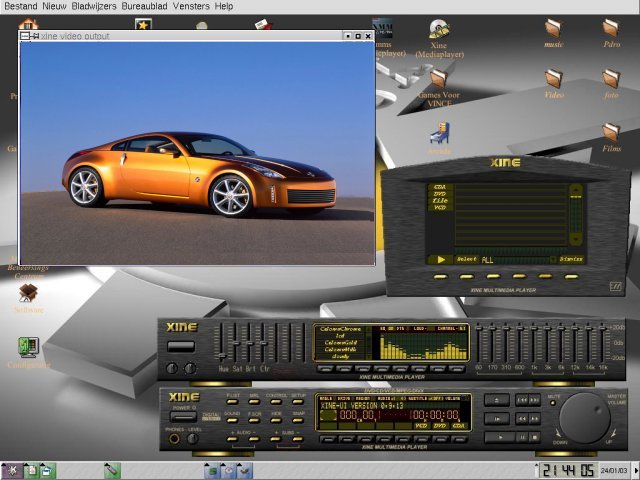The width and height of the screenshot is (640, 480).
Task: Toggle fullscreen with F.SCR button
Action: [x=254, y=420]
